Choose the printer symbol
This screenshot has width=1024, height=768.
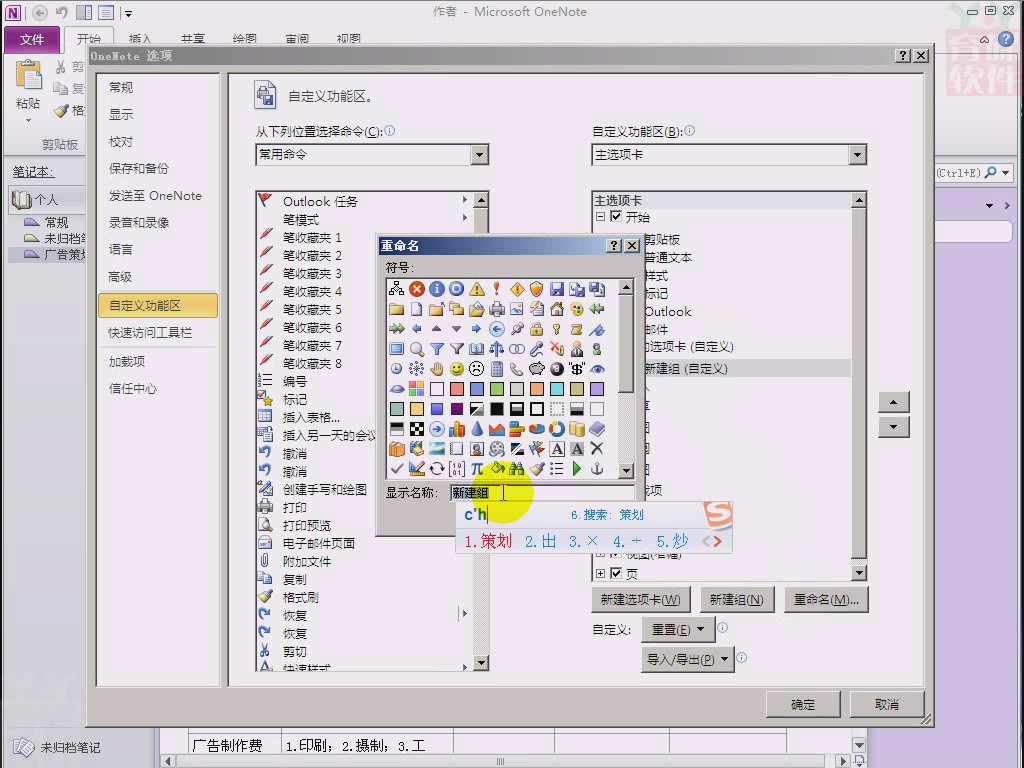point(496,309)
